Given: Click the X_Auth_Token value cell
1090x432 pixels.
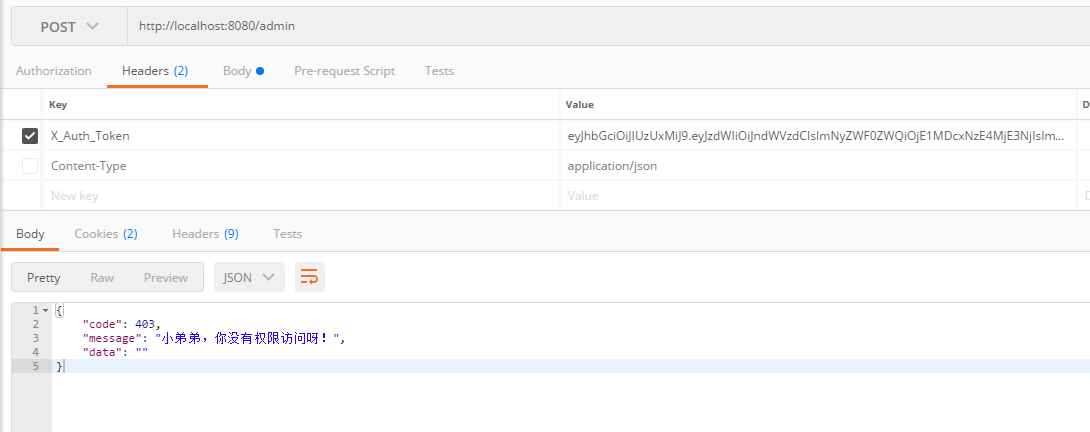Looking at the screenshot, I should pyautogui.click(x=815, y=136).
